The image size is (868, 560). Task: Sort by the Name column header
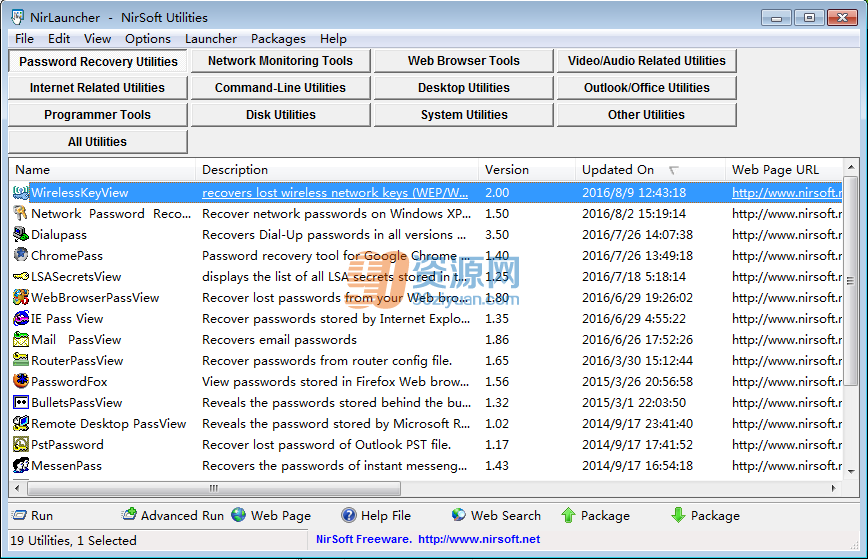pyautogui.click(x=102, y=170)
